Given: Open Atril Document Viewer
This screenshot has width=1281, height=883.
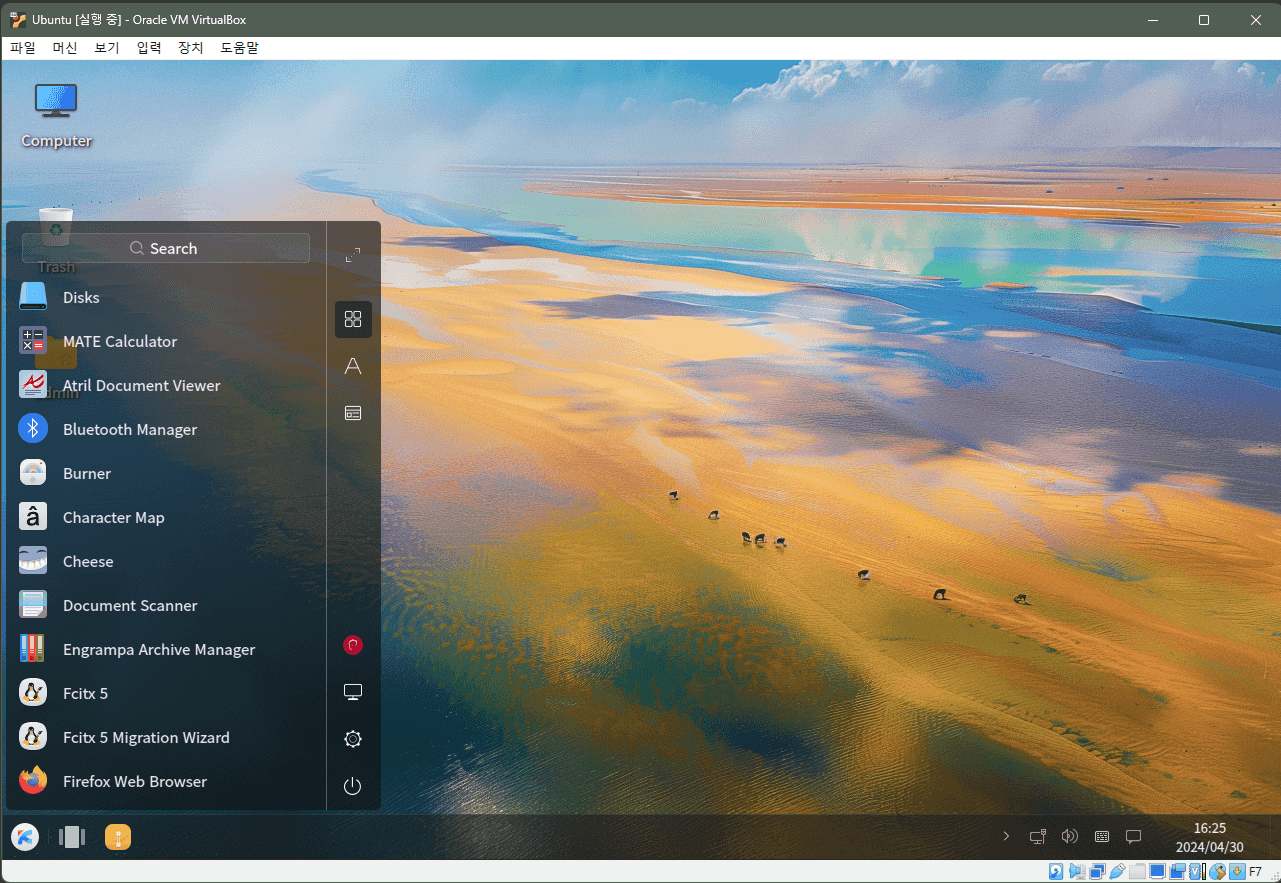Looking at the screenshot, I should 166,385.
